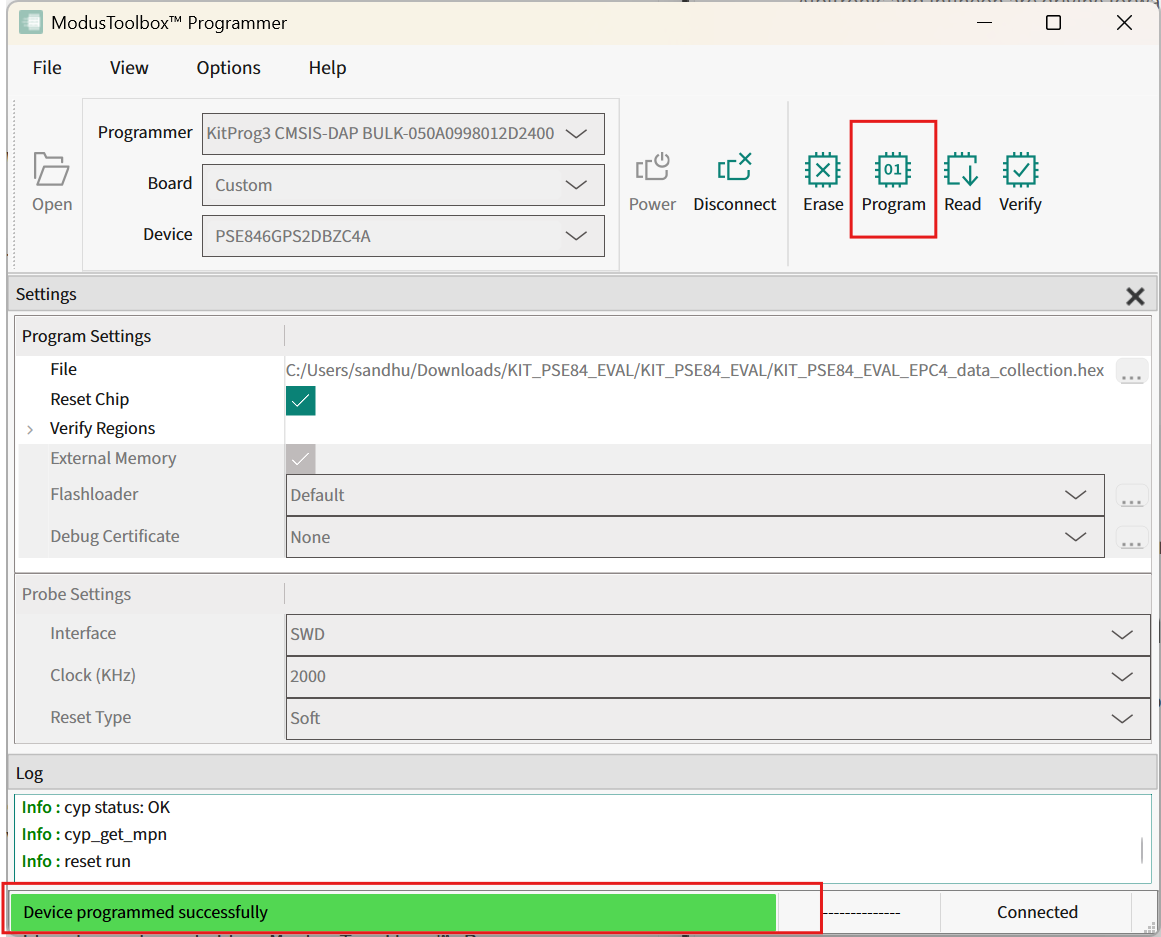1161x937 pixels.
Task: Toggle the External Memory checkbox
Action: [x=301, y=459]
